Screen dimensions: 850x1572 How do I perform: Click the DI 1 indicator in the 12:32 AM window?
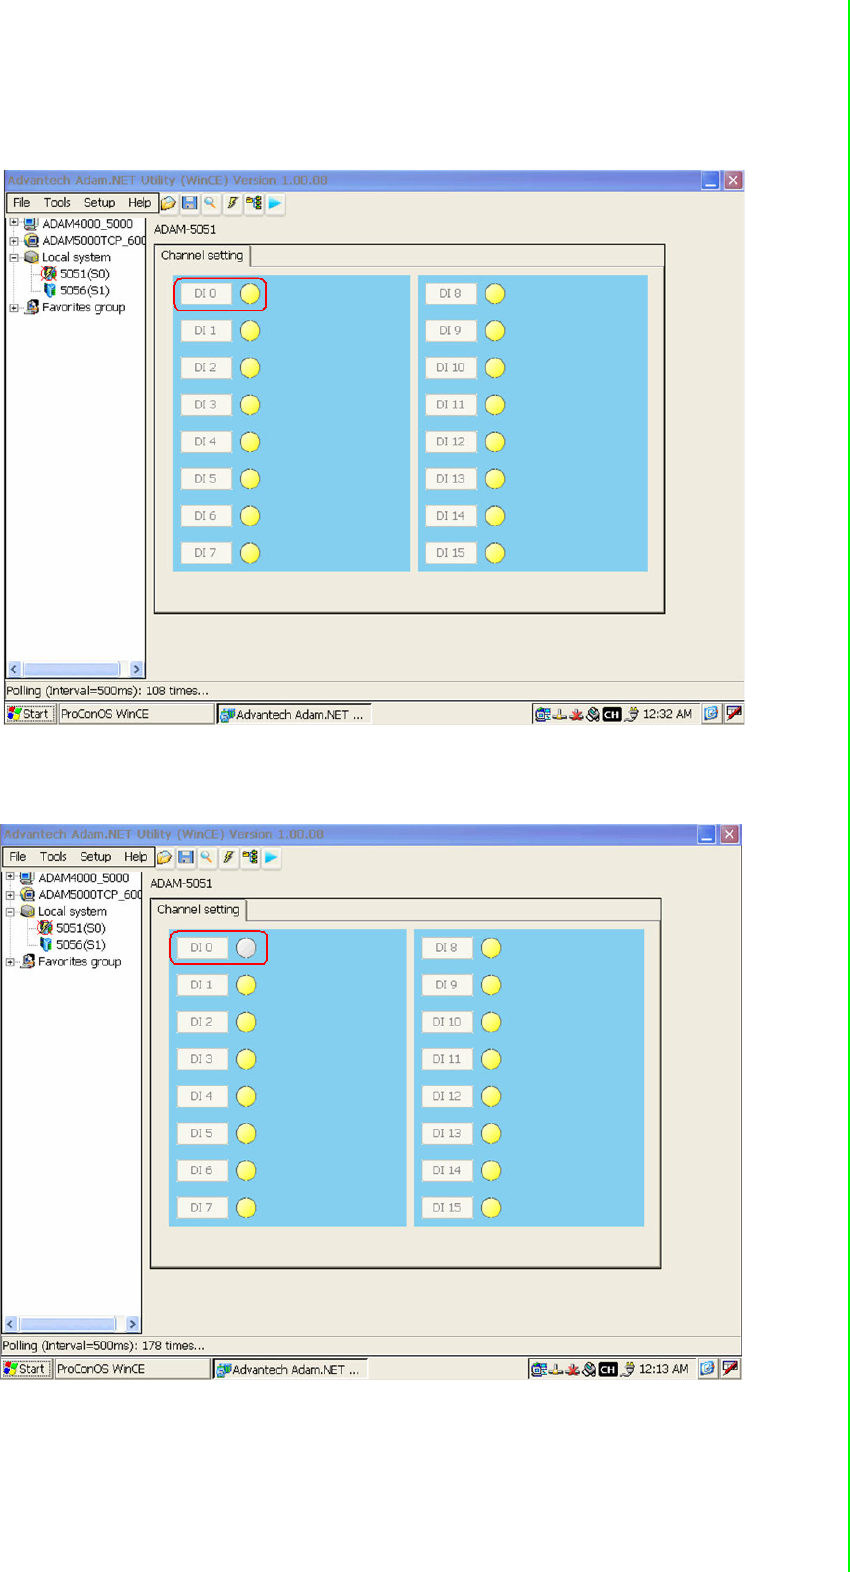pos(250,331)
